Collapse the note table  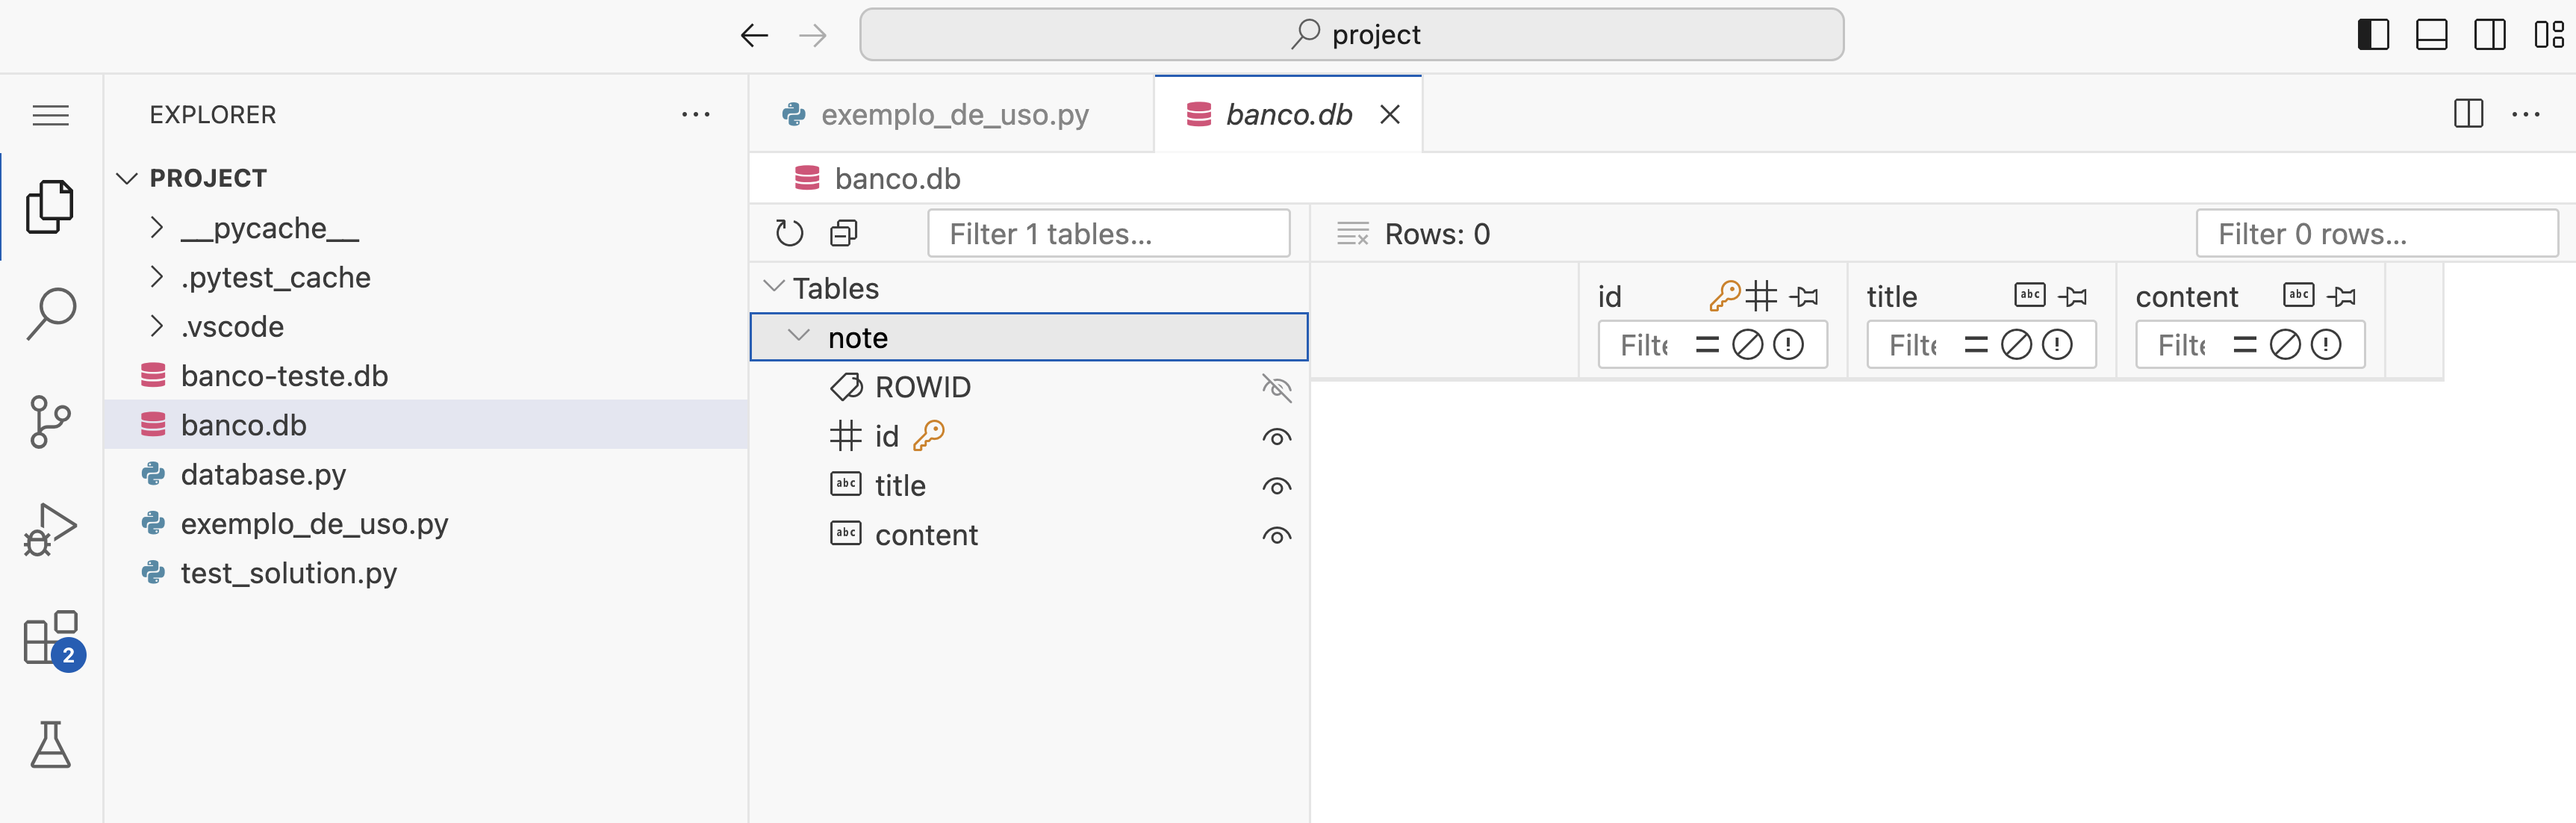click(x=798, y=337)
